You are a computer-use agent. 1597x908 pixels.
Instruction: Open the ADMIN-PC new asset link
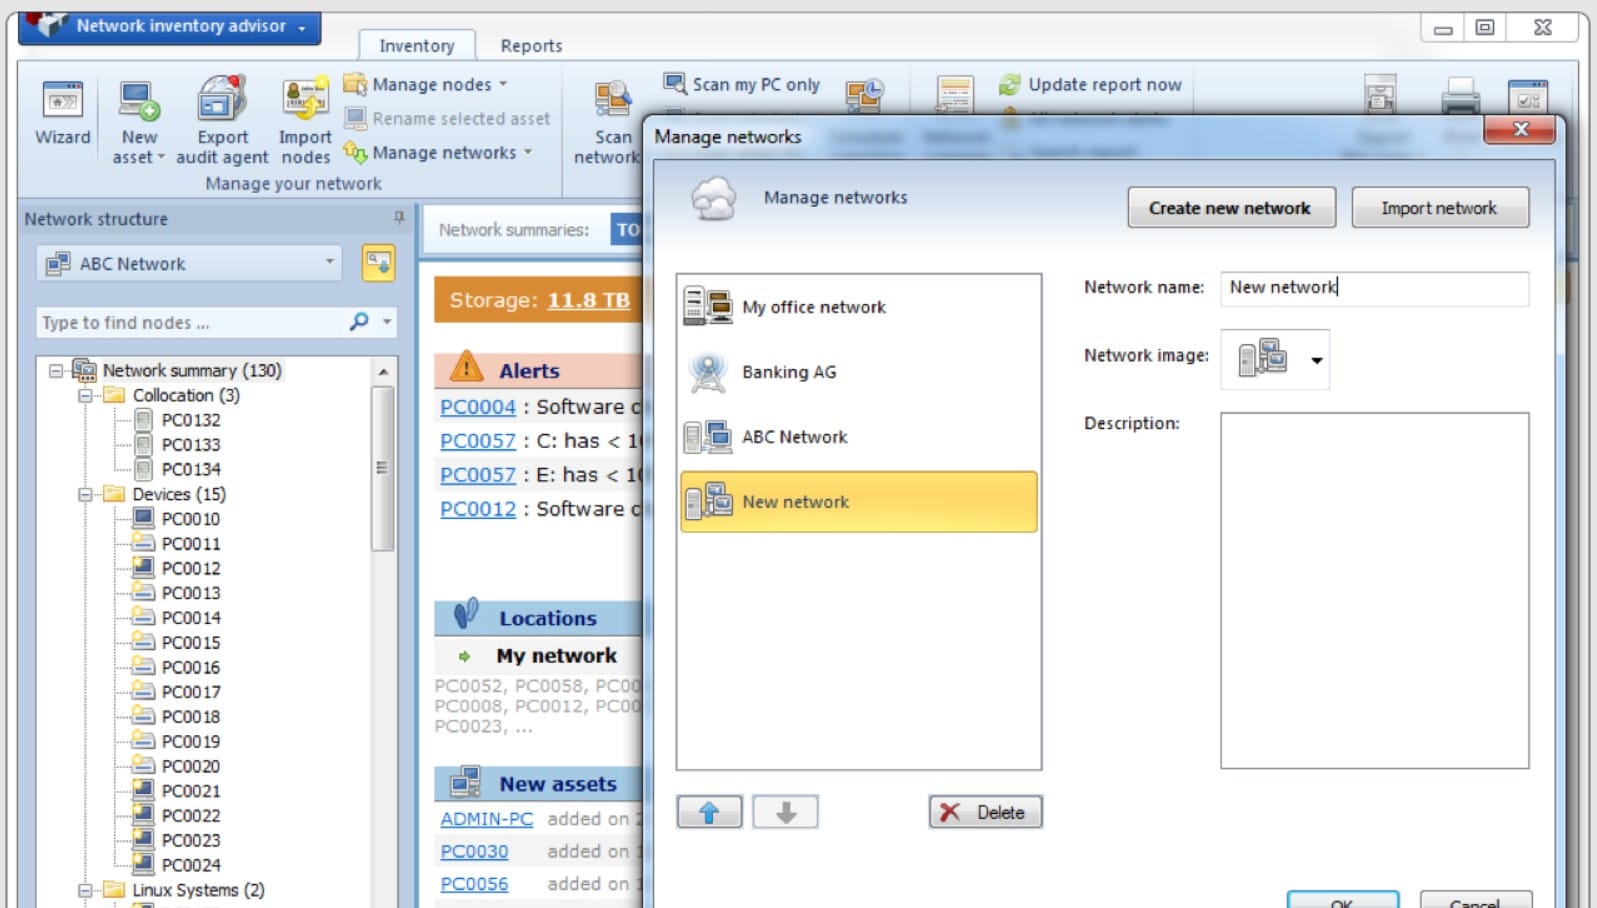point(487,819)
